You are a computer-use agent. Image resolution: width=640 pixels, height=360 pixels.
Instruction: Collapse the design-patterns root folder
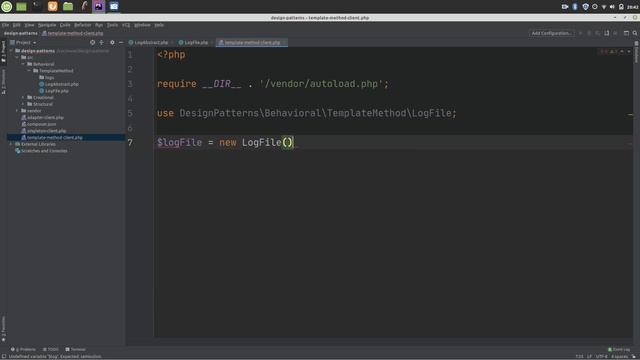pos(11,51)
